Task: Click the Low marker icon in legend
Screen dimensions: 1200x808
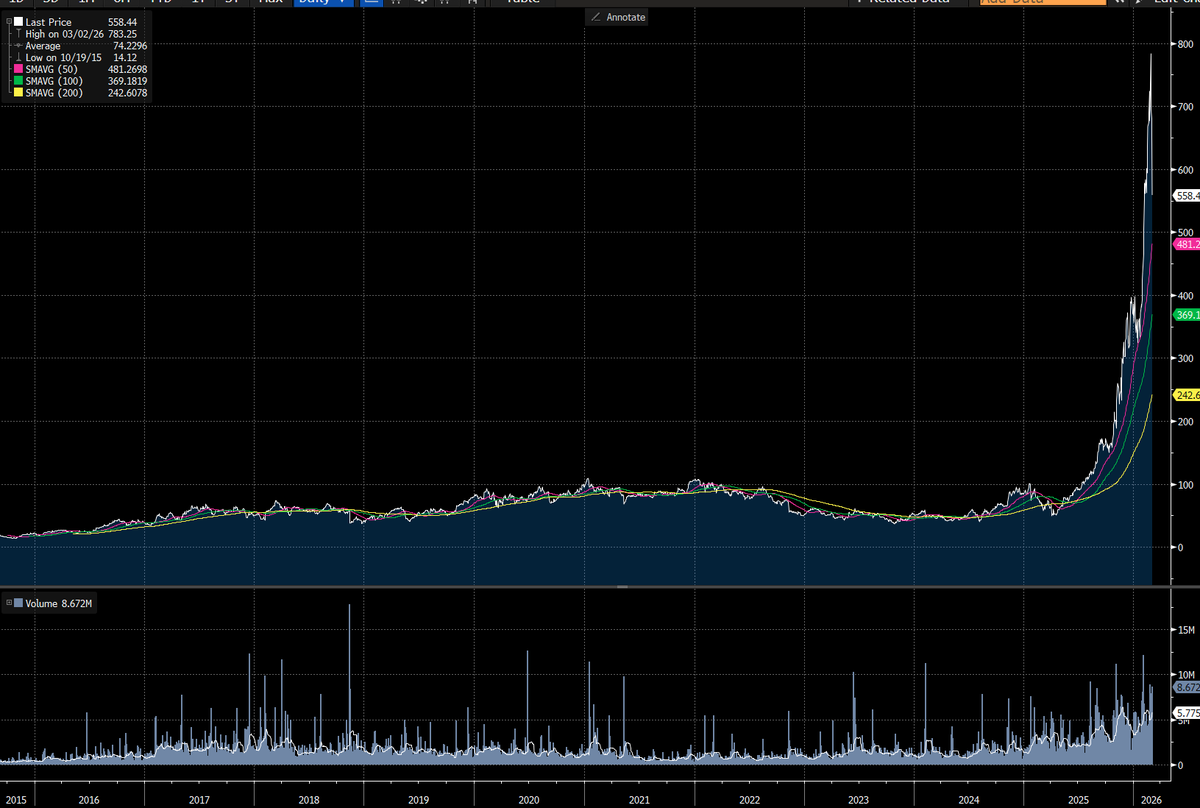Action: point(19,58)
